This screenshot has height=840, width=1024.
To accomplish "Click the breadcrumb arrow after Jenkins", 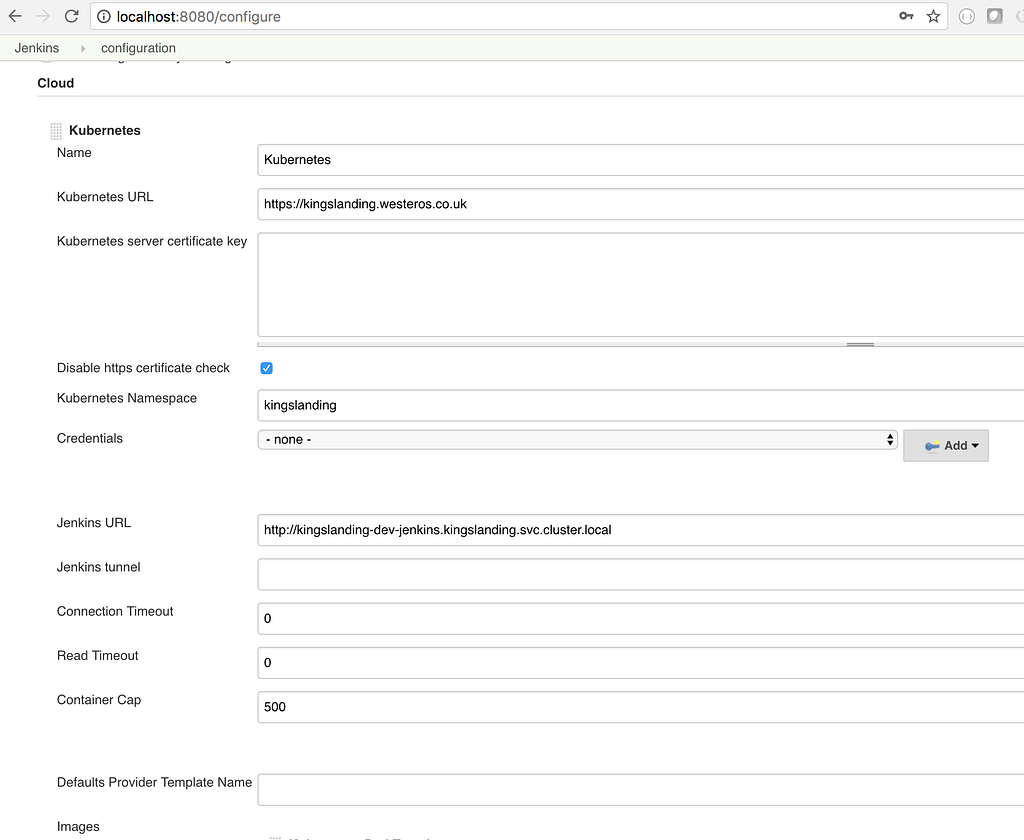I will coord(83,48).
